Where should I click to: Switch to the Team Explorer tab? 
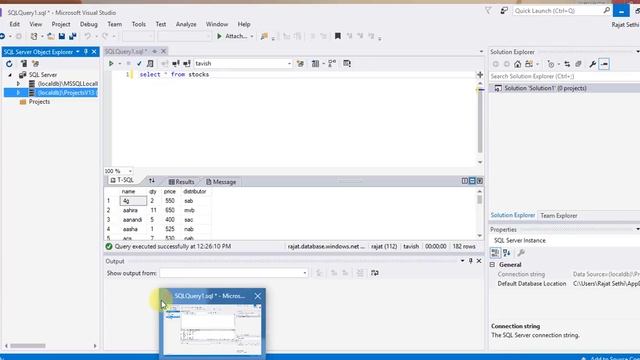point(559,216)
